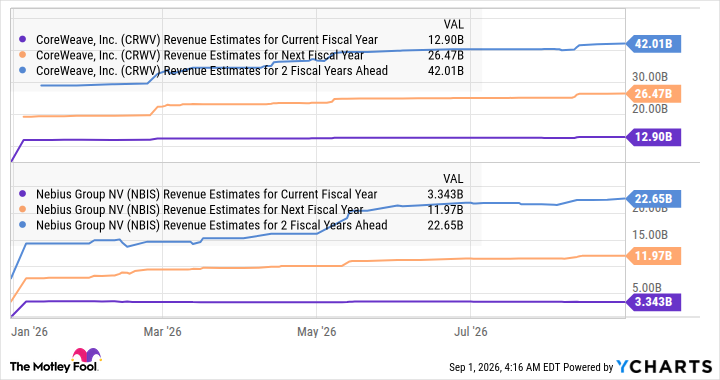Click the 'Sep 1, 2026, 4:16 AM EDT' timestamp
The image size is (720, 380).
coord(505,367)
